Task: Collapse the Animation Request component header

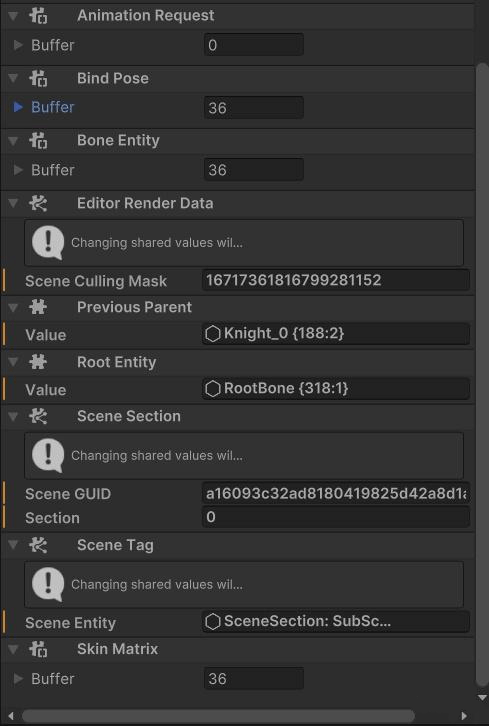Action: click(x=13, y=16)
